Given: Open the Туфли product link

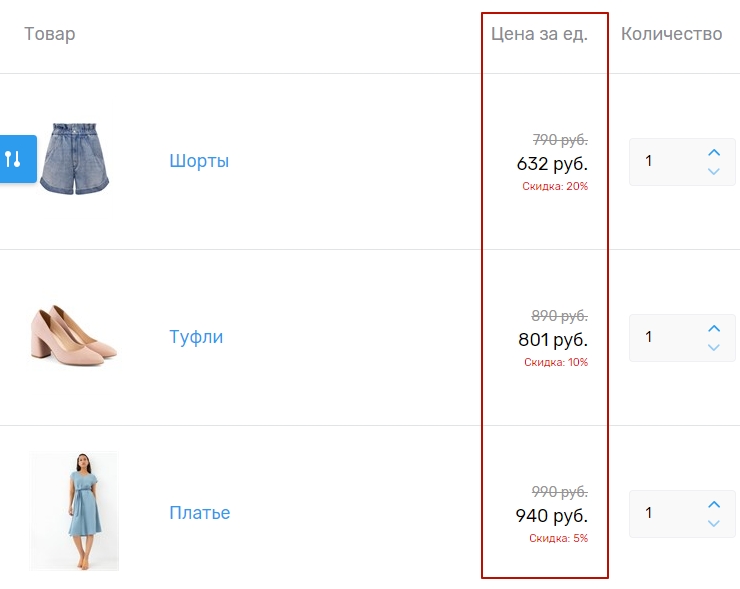Looking at the screenshot, I should (x=196, y=337).
